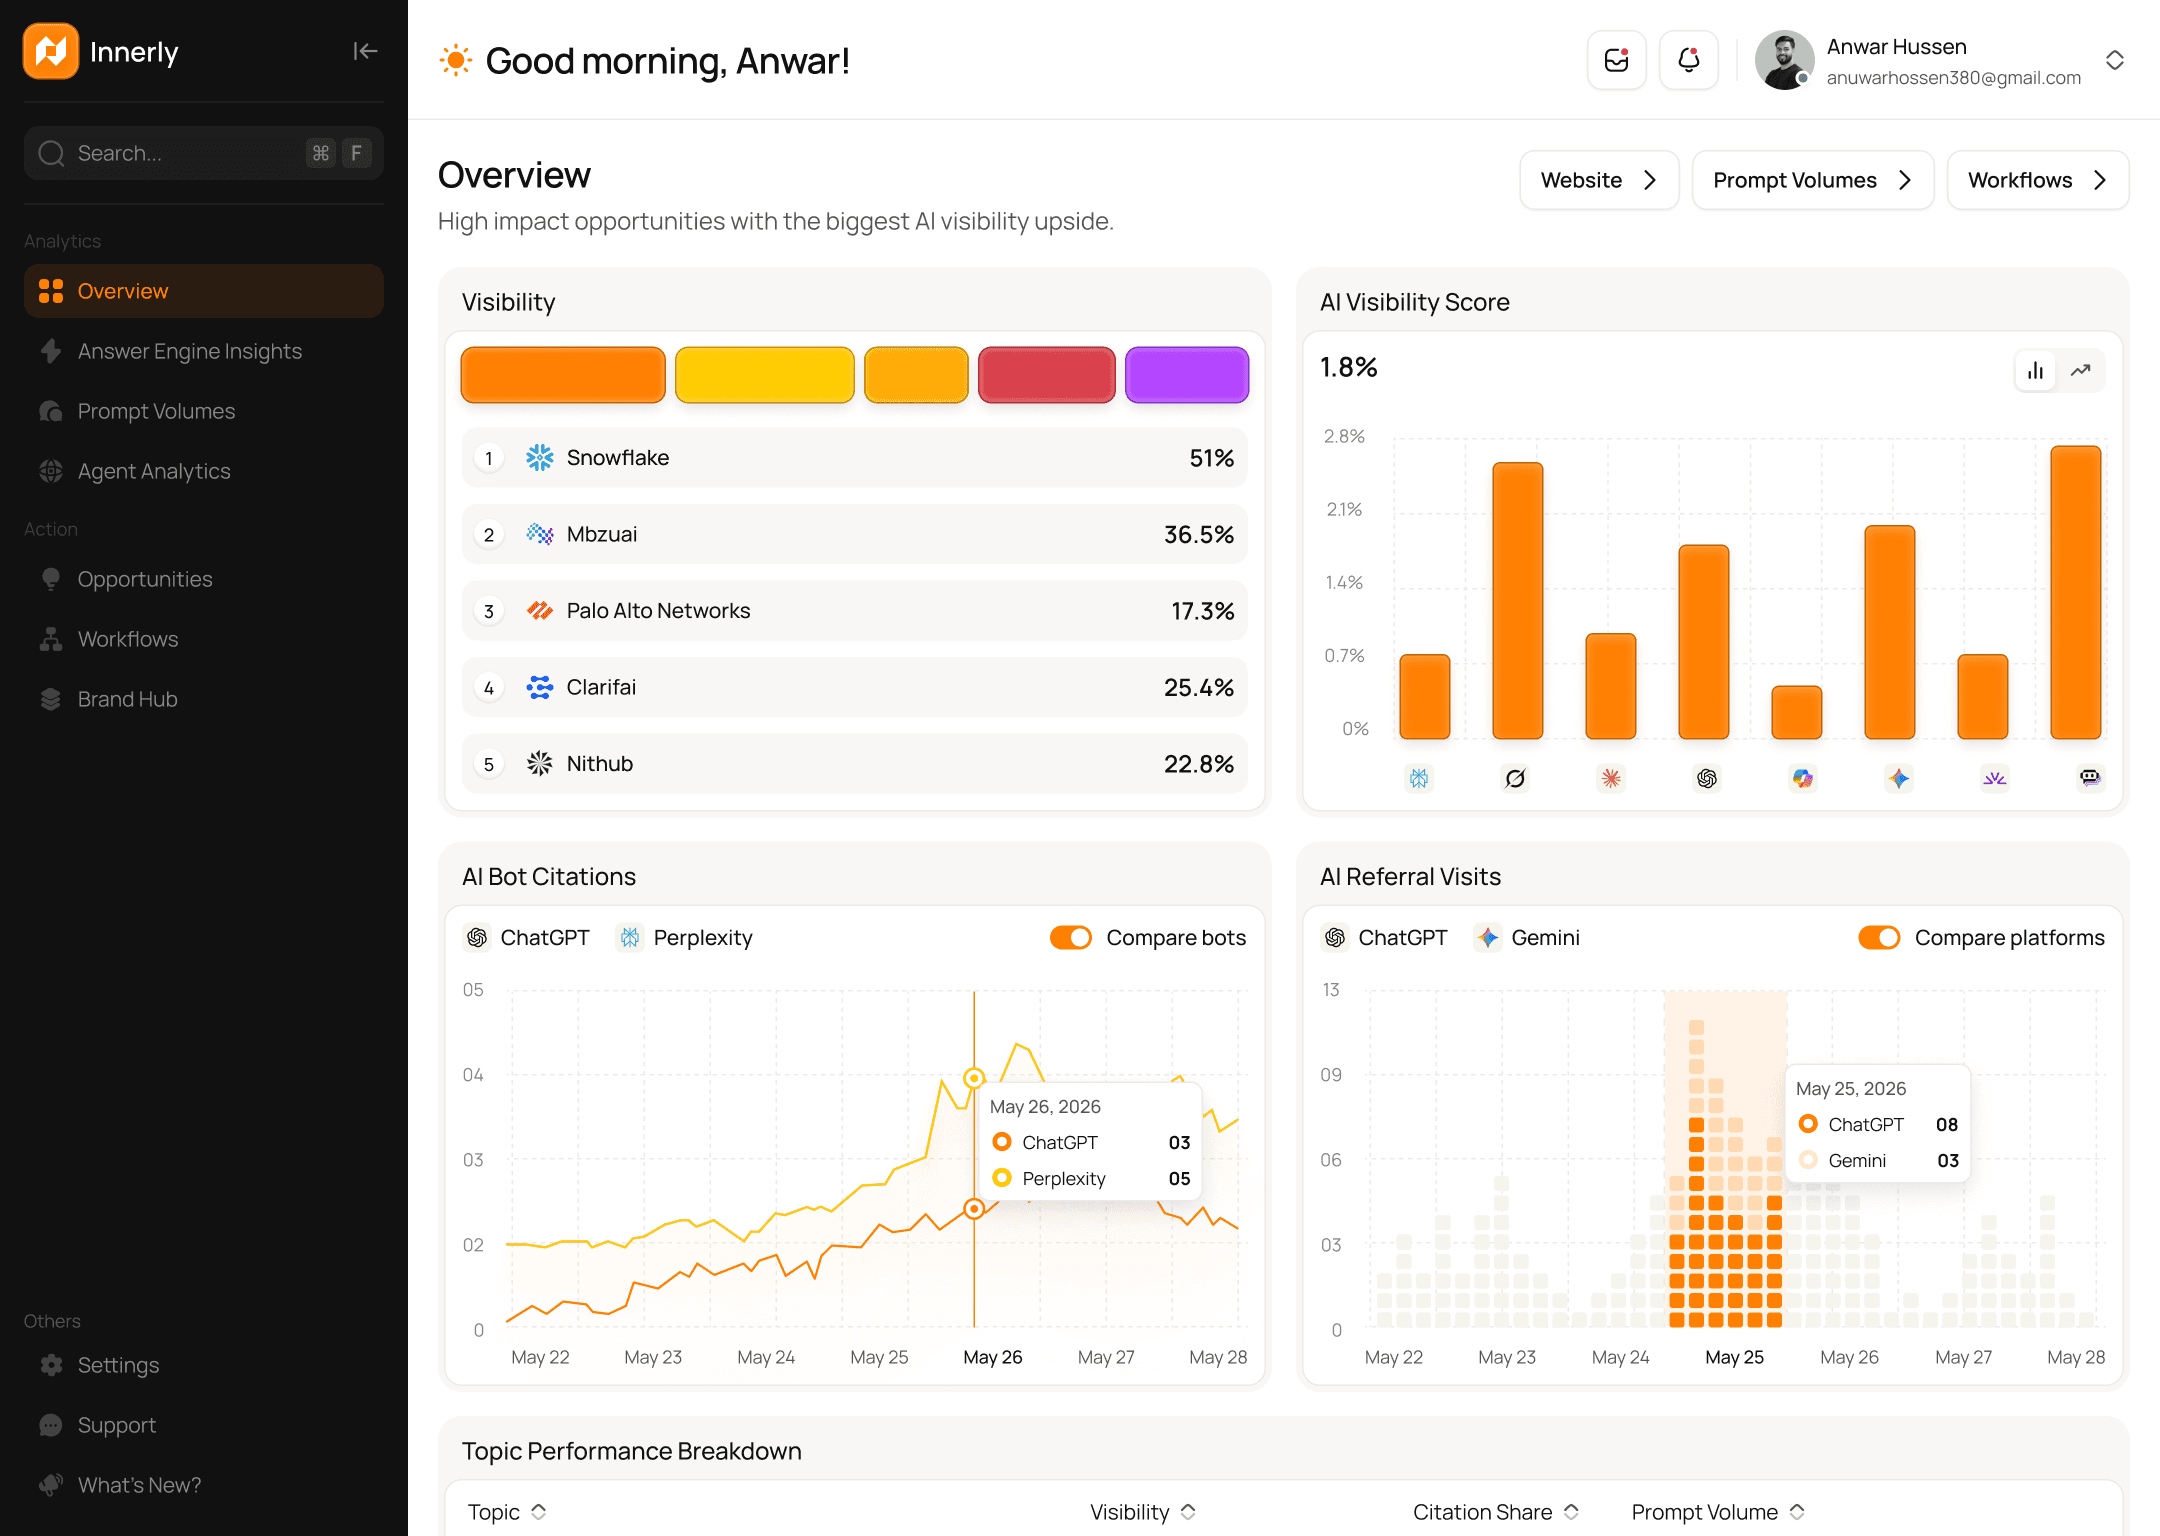The width and height of the screenshot is (2160, 1536).
Task: Open Opportunities in the sidebar
Action: 204,579
